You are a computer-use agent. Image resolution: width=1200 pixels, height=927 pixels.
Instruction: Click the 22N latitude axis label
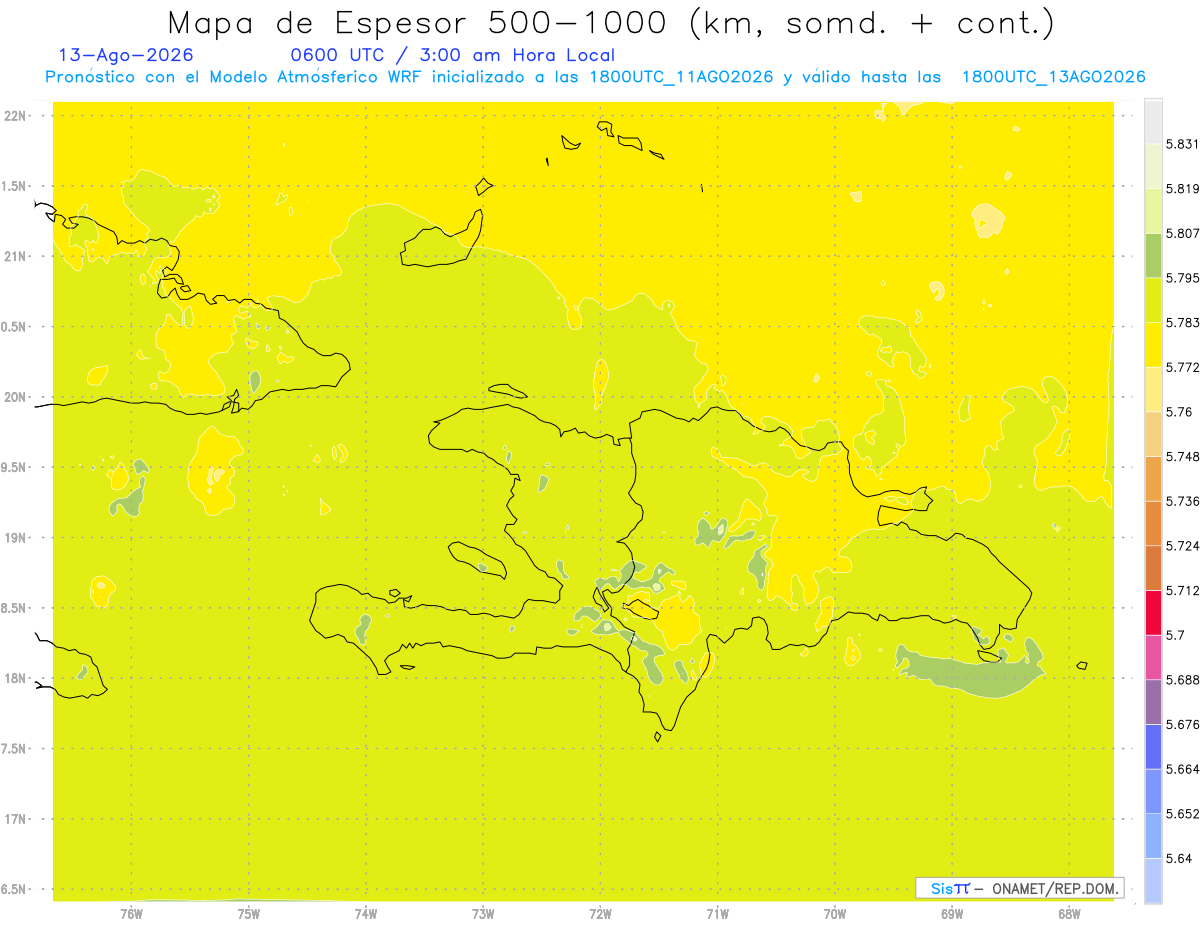16,115
